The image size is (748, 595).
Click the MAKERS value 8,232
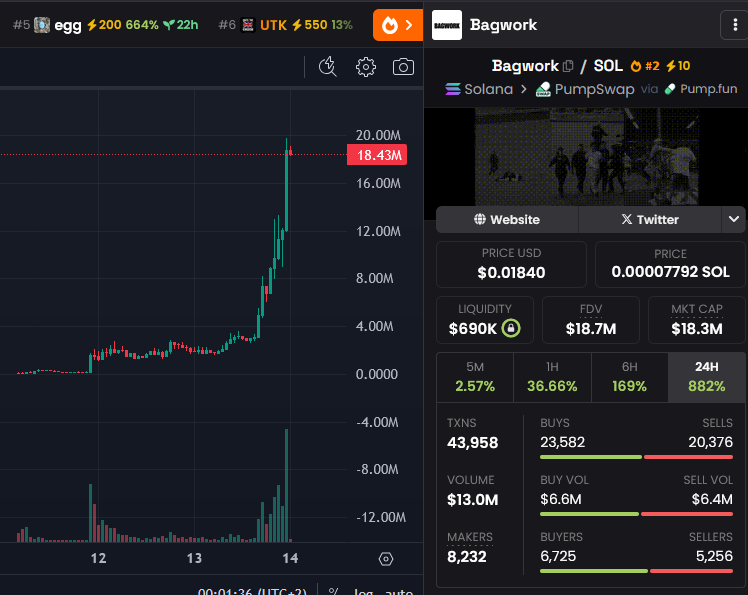pos(467,556)
